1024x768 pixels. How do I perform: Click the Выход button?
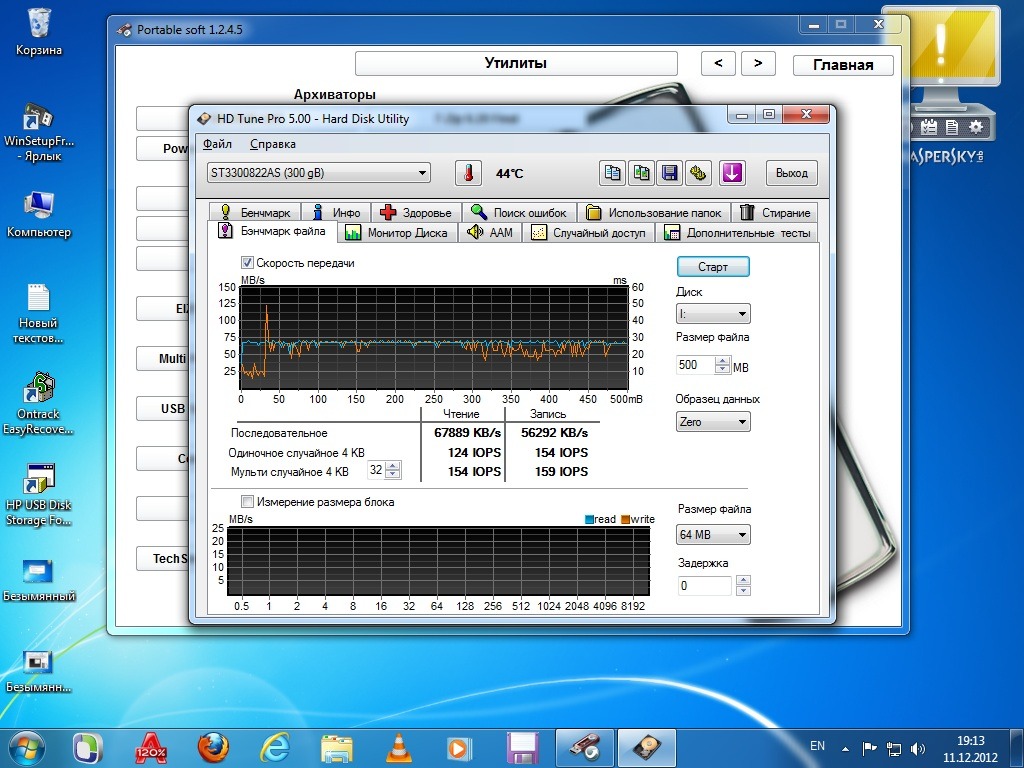792,173
